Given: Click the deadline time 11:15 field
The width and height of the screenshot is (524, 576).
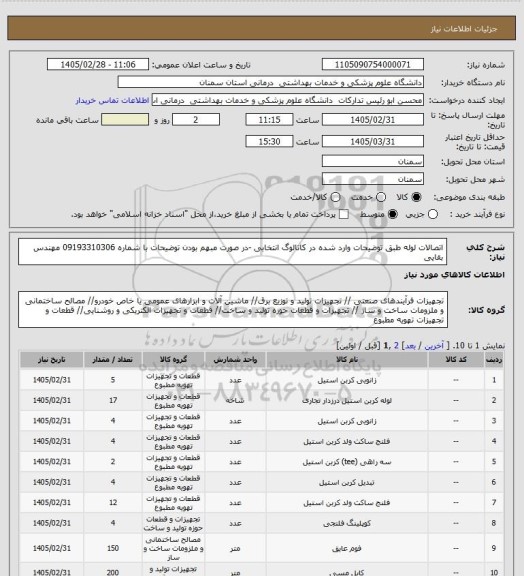Looking at the screenshot, I should pos(269,120).
